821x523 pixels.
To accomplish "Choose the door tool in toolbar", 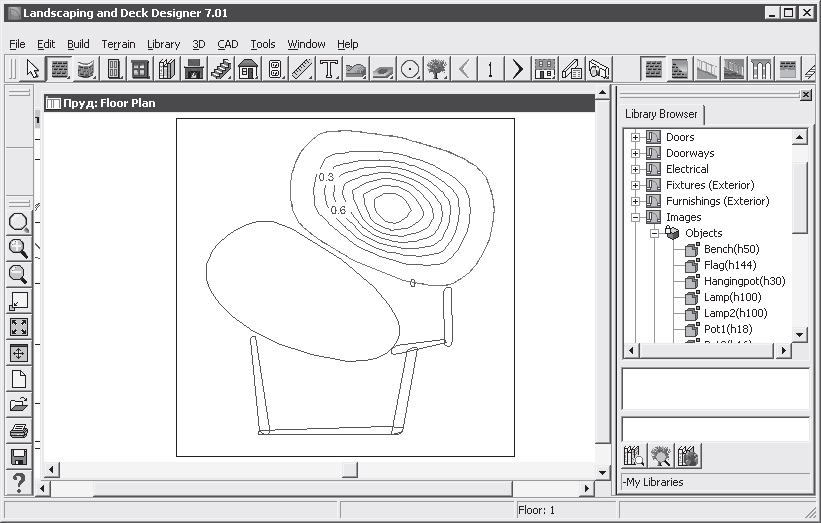I will click(114, 69).
